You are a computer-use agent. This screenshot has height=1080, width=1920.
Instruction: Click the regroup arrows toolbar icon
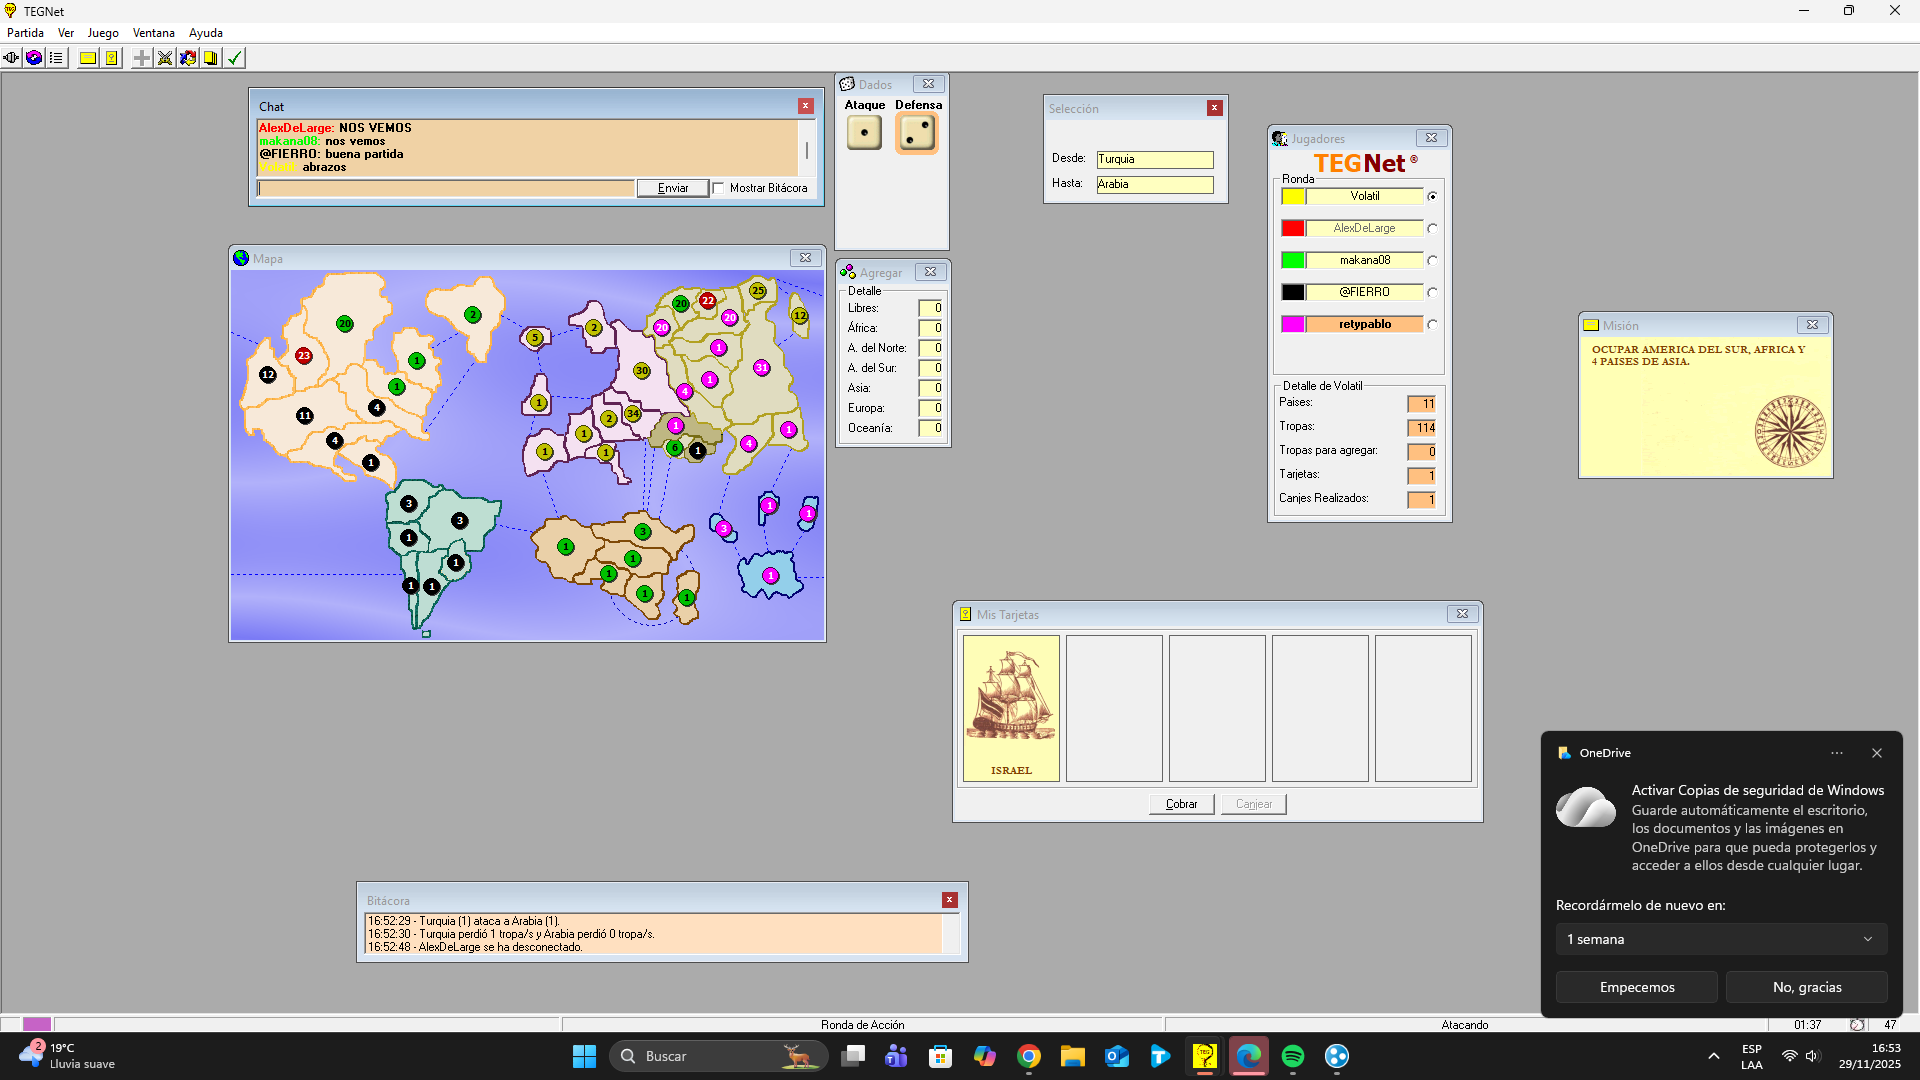(188, 58)
